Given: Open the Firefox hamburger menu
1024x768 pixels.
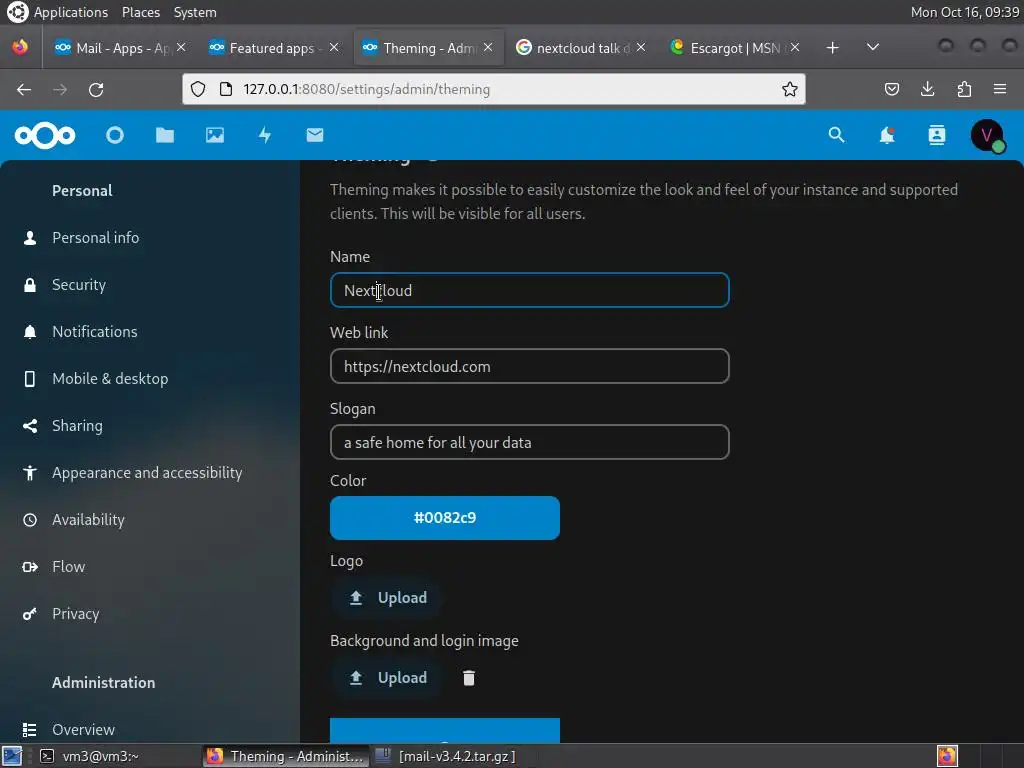Looking at the screenshot, I should tap(1000, 89).
